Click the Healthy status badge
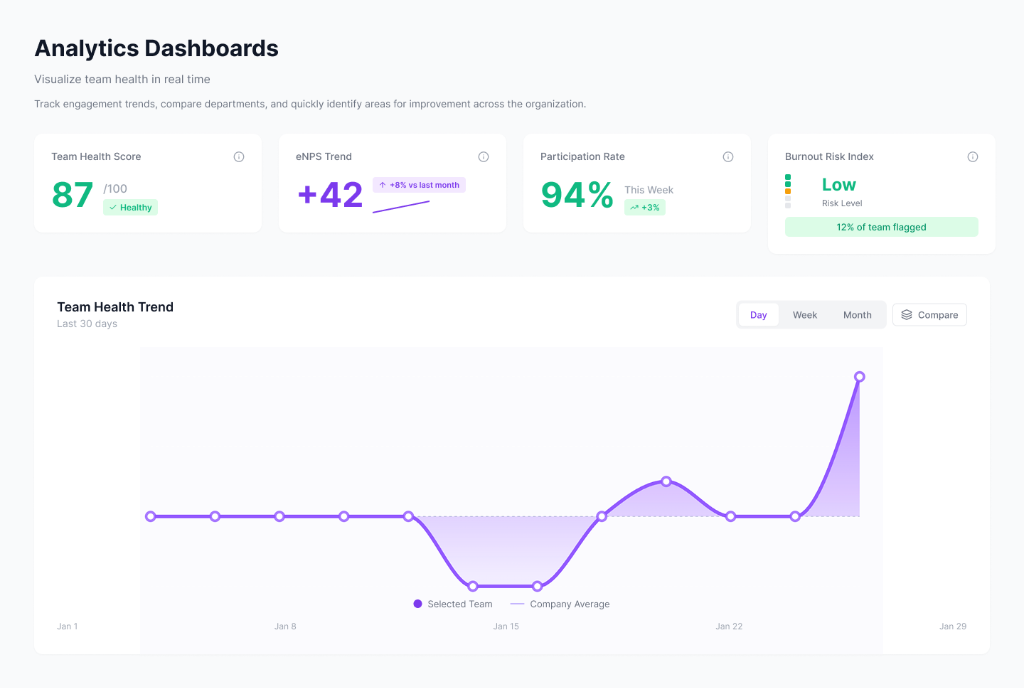Image resolution: width=1024 pixels, height=688 pixels. click(x=130, y=207)
